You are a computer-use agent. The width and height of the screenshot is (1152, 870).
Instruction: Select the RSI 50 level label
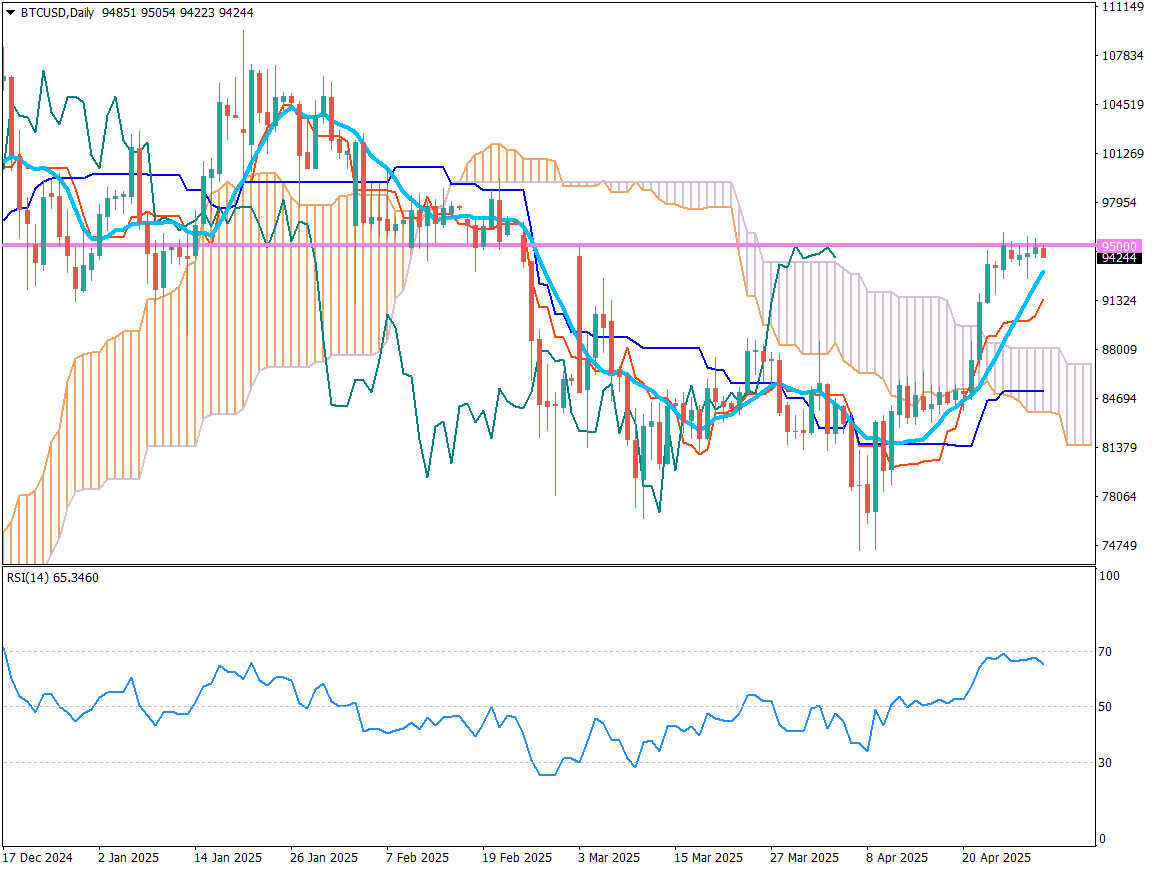click(x=1106, y=707)
